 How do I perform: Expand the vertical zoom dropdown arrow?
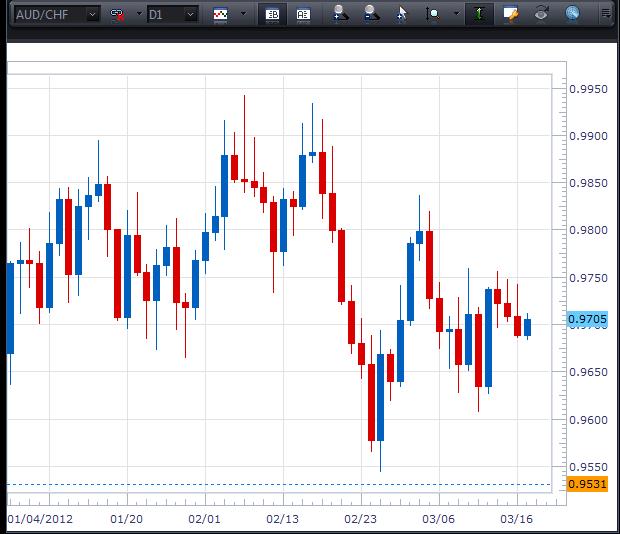[456, 14]
